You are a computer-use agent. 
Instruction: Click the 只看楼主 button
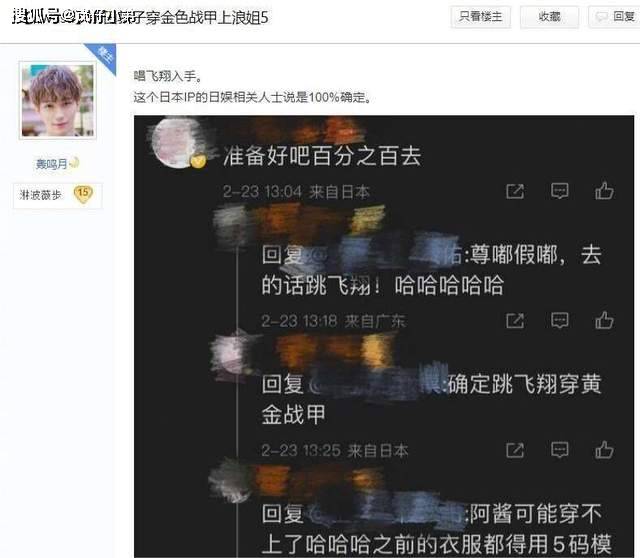tap(480, 17)
